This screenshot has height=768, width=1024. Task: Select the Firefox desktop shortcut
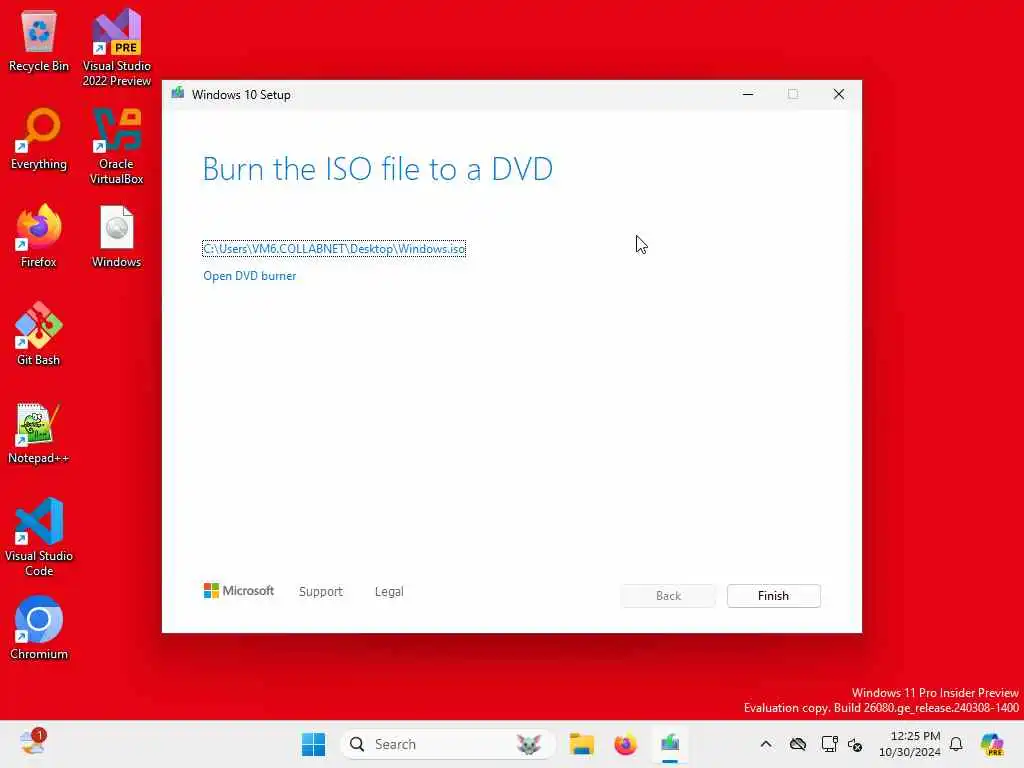(x=39, y=236)
